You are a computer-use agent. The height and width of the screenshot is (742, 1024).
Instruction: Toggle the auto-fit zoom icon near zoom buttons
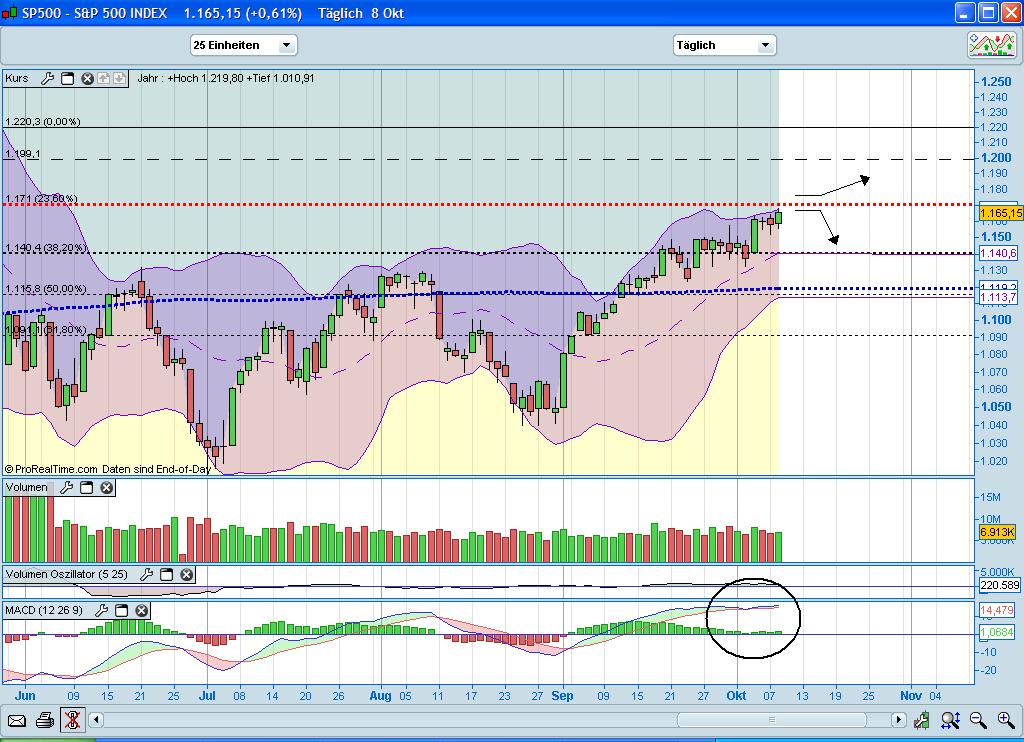(951, 721)
